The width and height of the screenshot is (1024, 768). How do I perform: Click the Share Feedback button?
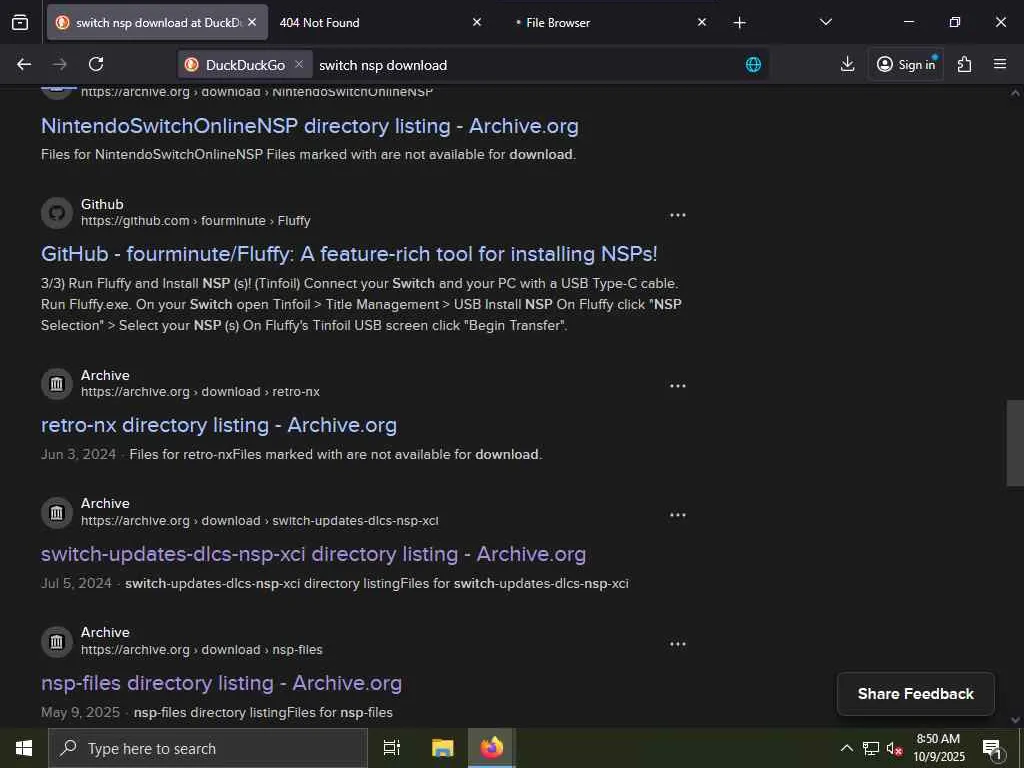(916, 694)
